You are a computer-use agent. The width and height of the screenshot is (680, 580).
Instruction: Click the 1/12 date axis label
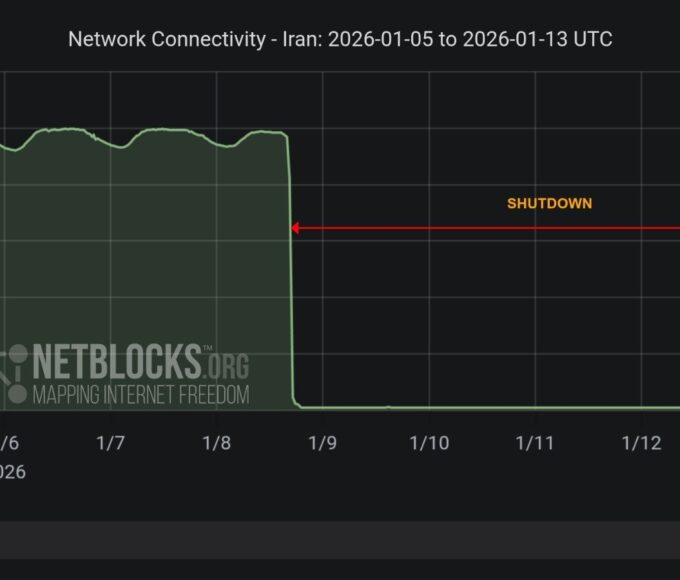pyautogui.click(x=641, y=443)
